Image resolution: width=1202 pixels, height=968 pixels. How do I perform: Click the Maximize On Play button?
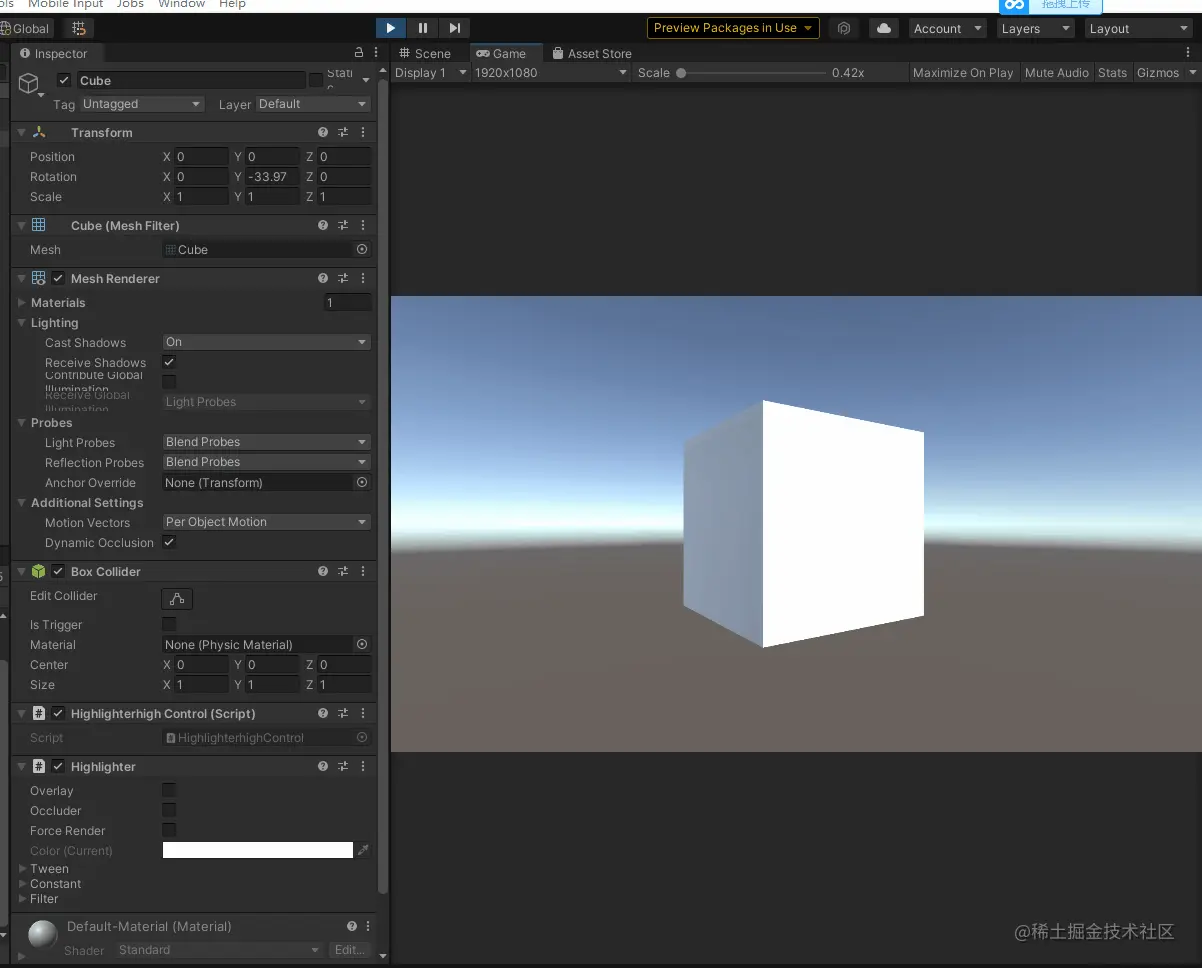coord(962,73)
